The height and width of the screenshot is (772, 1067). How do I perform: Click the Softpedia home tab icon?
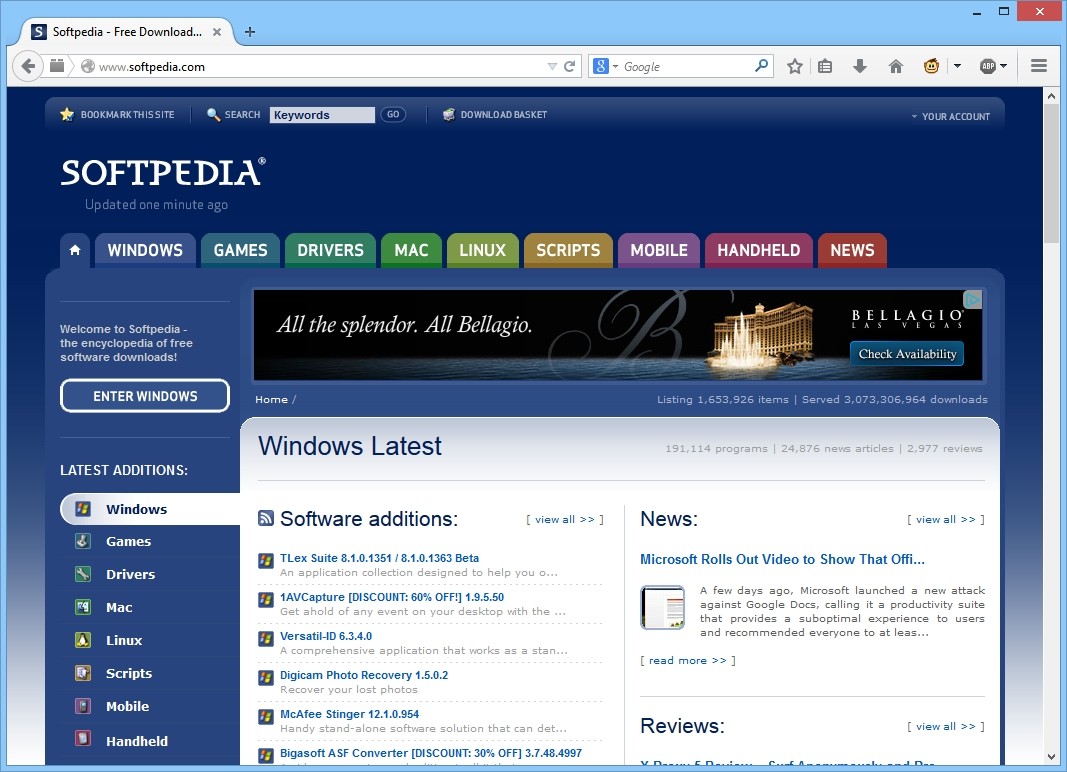[75, 250]
